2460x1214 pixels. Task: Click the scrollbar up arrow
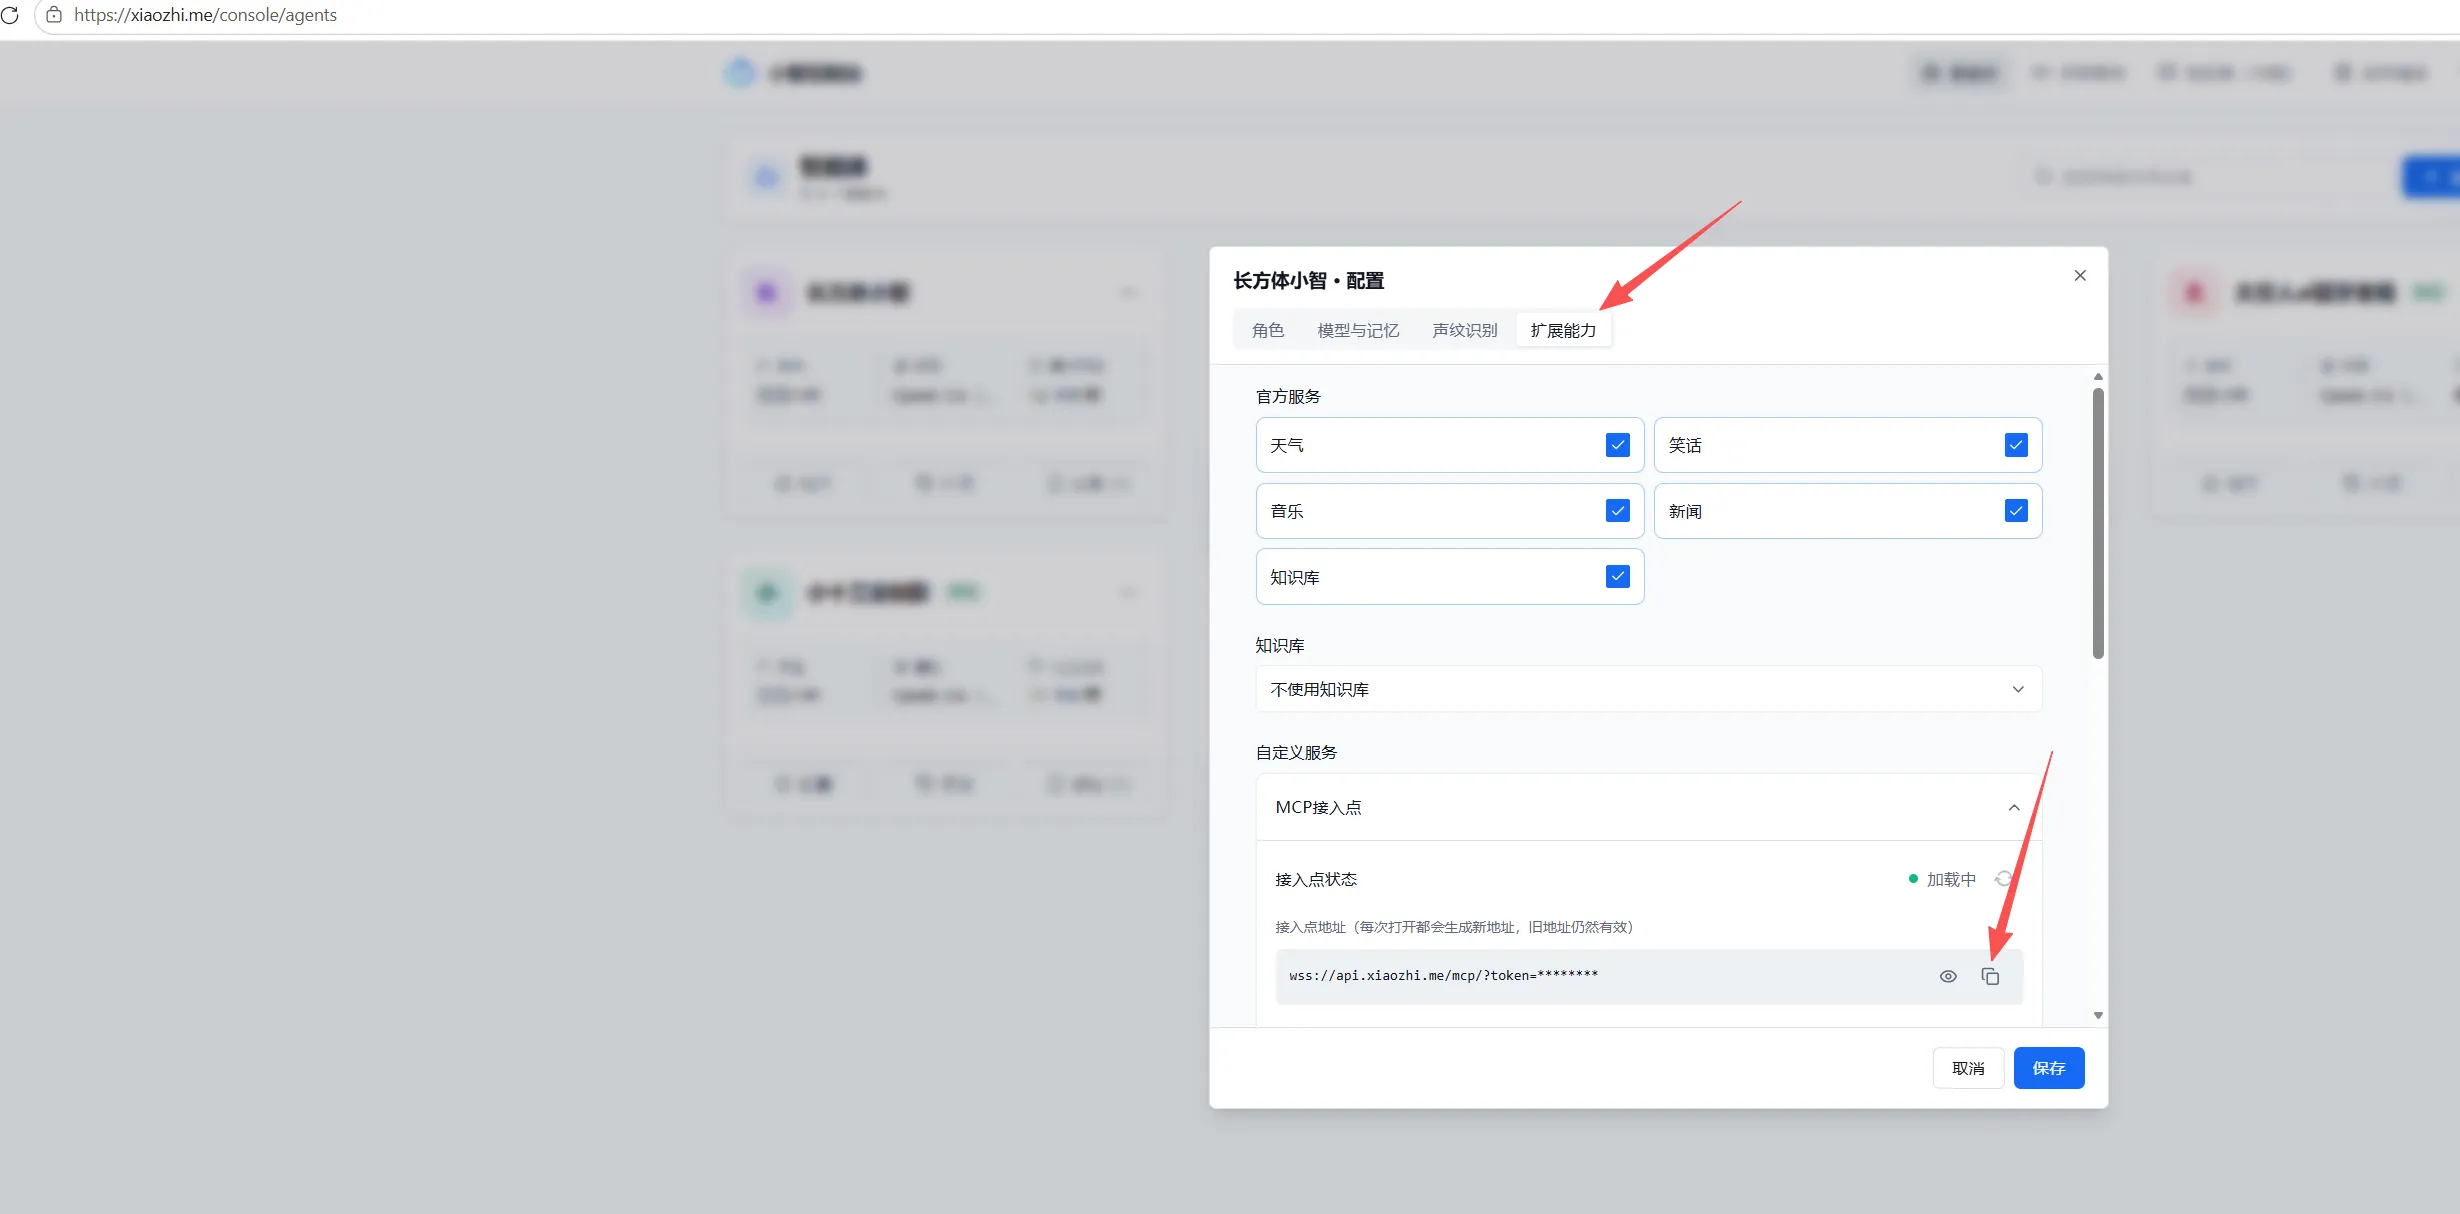coord(2098,376)
